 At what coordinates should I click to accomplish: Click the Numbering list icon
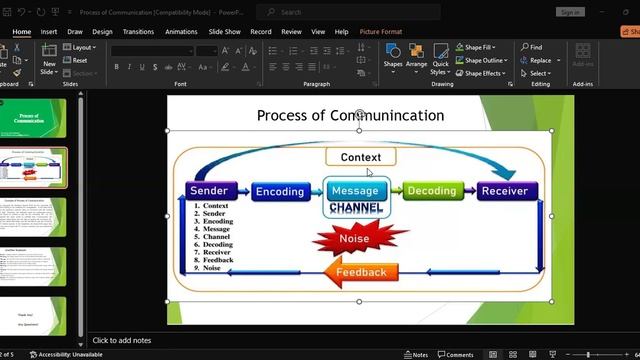(293, 51)
